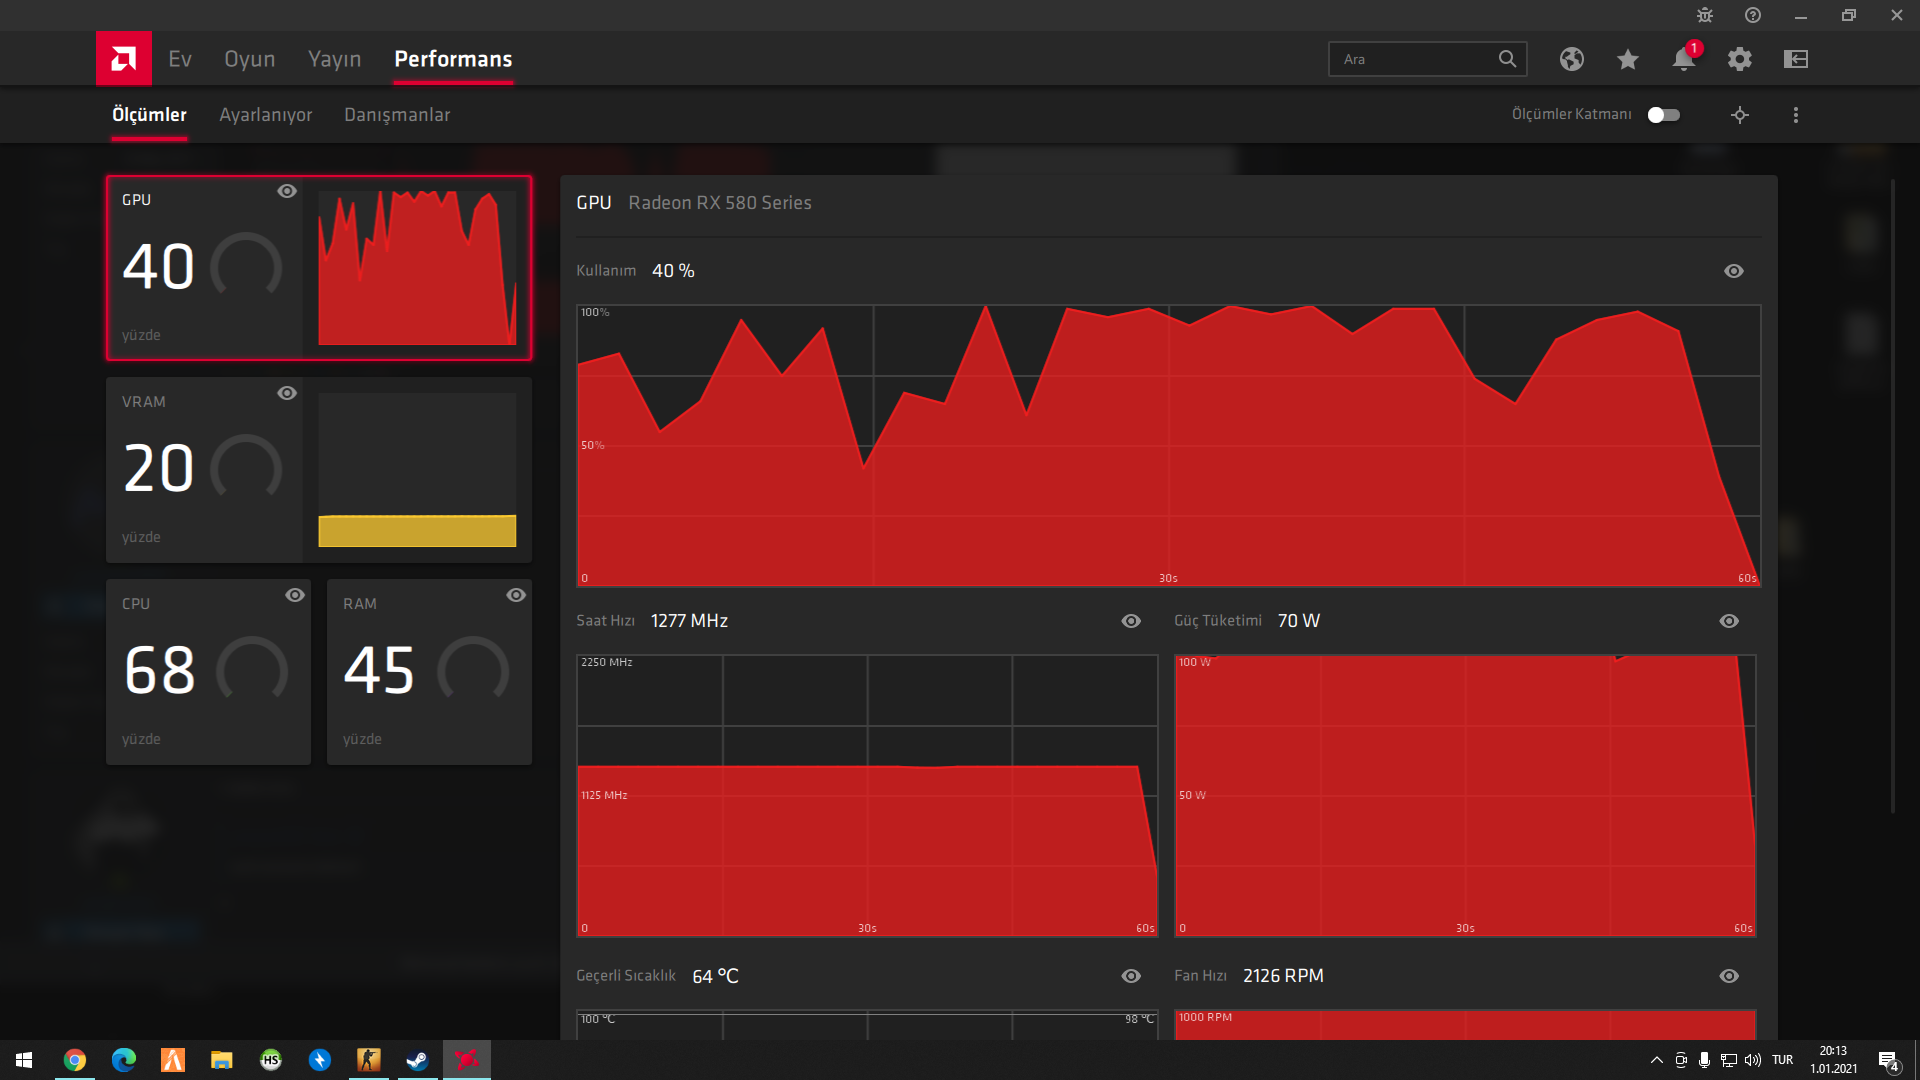Viewport: 1920px width, 1080px height.
Task: Open the Danışmanlar sub-tab
Action: tap(397, 115)
